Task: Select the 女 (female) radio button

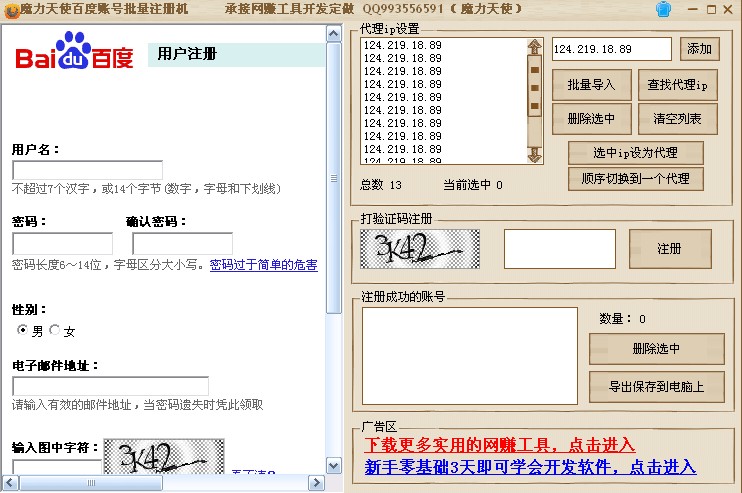Action: (x=54, y=329)
